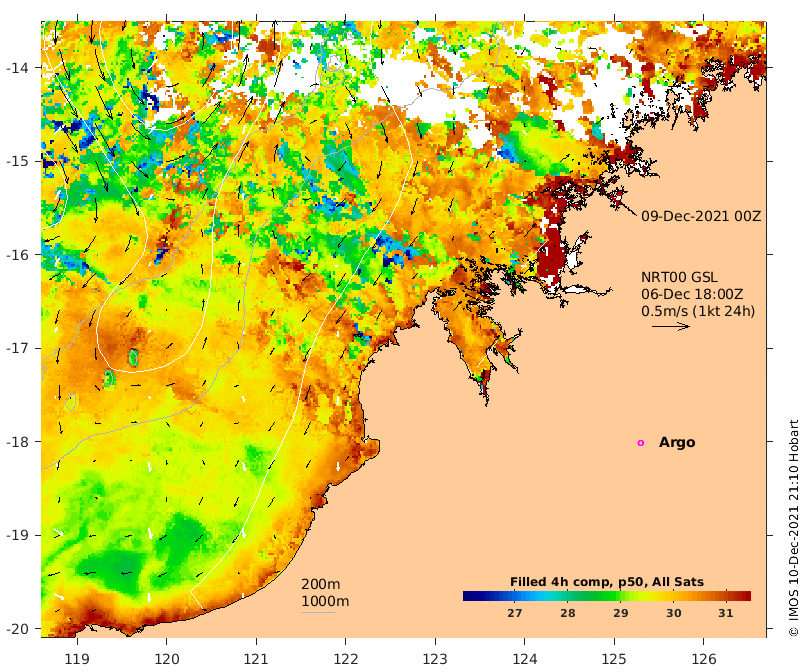The width and height of the screenshot is (810, 672).
Task: Click the dark blue end of the colorbar
Action: pos(469,596)
